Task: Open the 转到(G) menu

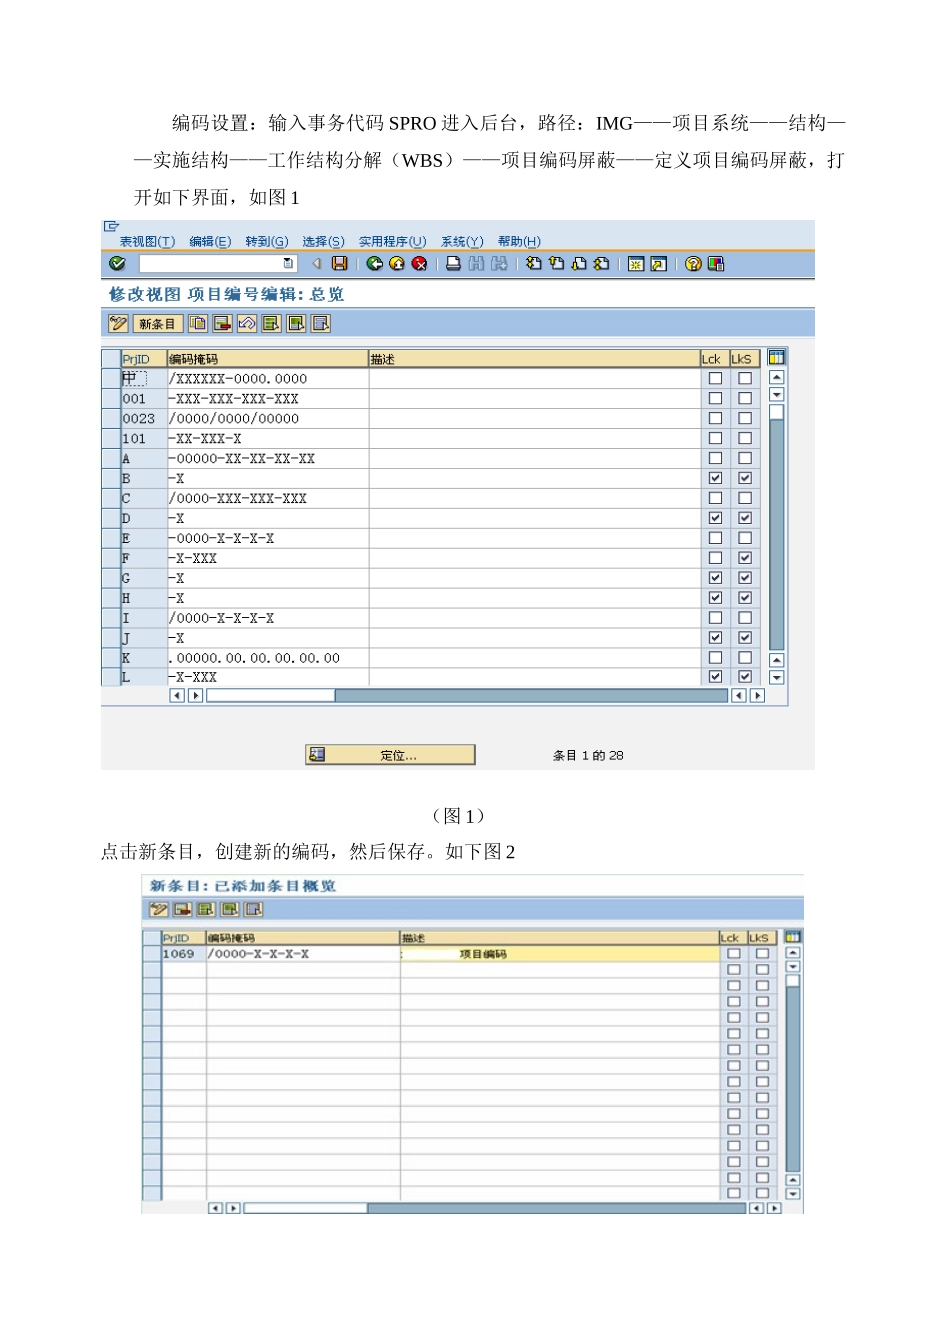Action: [x=267, y=241]
